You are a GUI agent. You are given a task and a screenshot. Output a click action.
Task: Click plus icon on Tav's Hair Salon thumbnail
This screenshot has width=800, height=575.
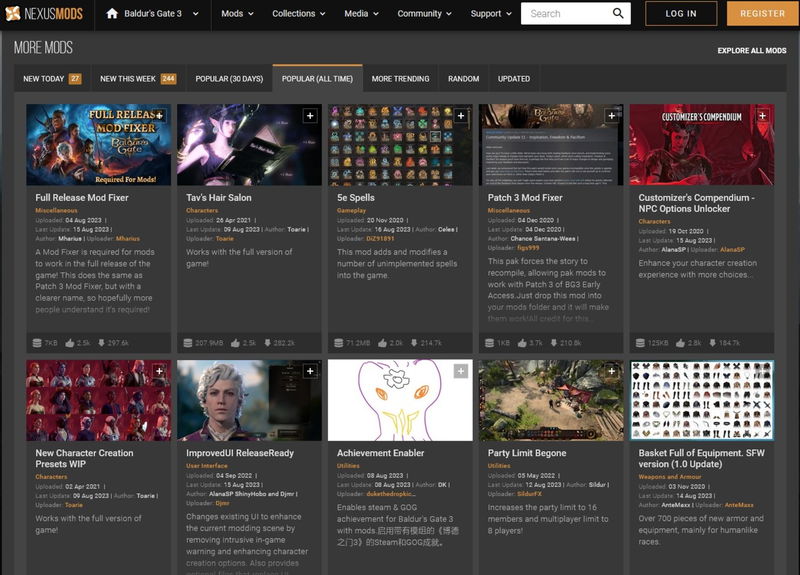tap(310, 116)
